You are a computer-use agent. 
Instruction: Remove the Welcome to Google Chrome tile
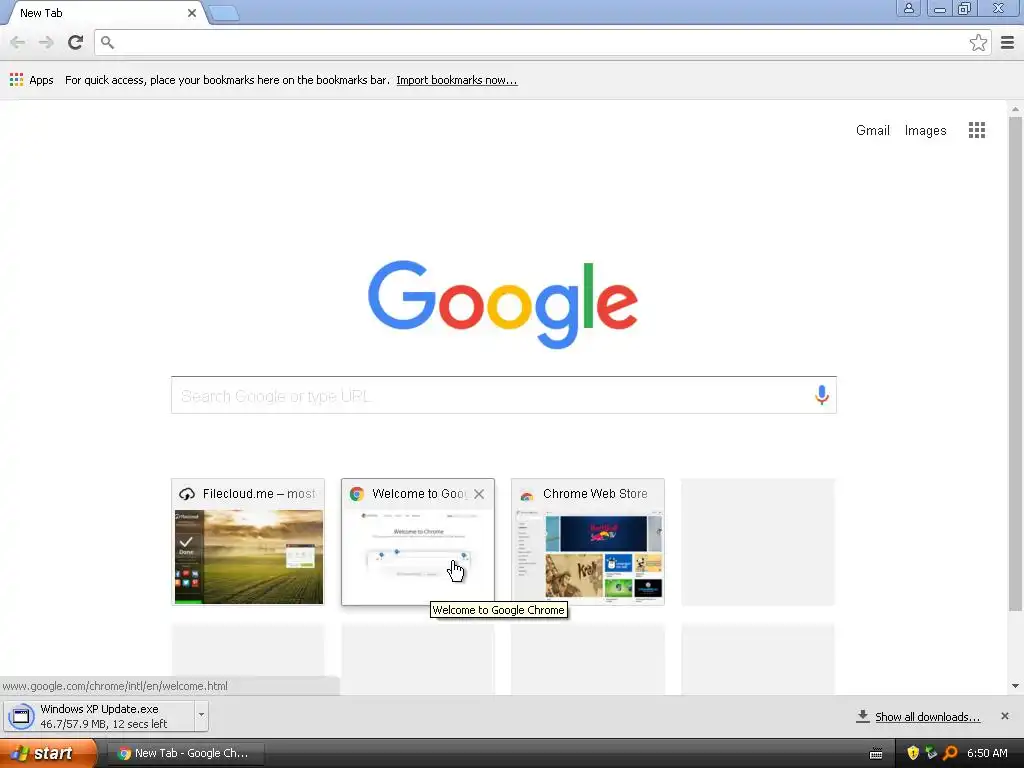point(479,494)
